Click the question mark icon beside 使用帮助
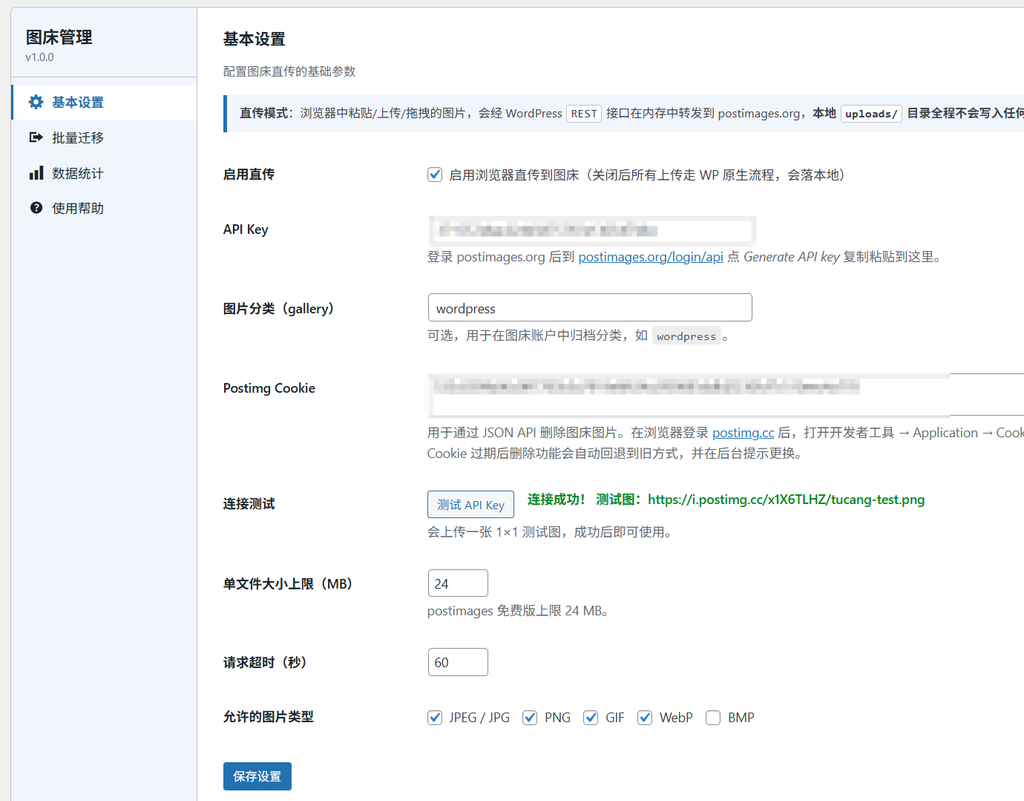Viewport: 1024px width, 801px height. pos(36,208)
